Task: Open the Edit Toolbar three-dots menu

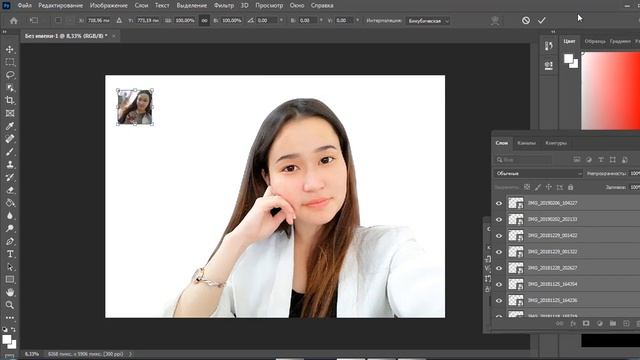Action: 10,318
